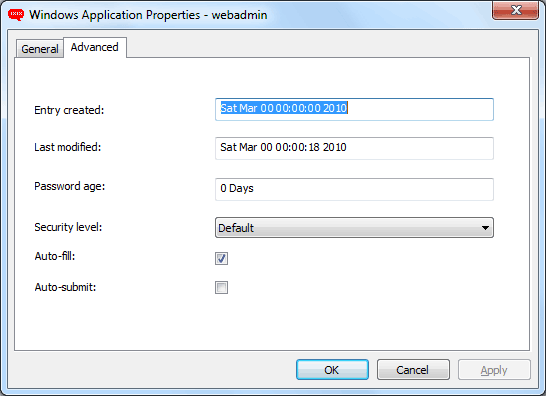
Task: Confirm with the OK button
Action: (332, 370)
